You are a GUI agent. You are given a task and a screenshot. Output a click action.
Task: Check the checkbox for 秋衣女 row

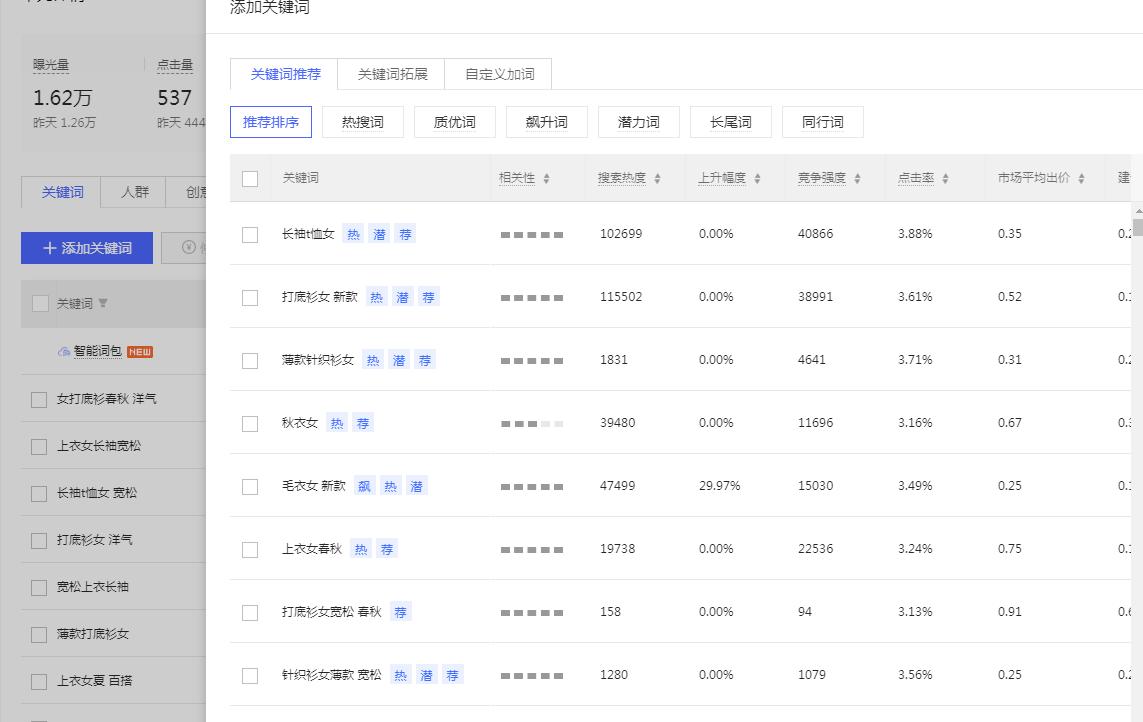250,422
